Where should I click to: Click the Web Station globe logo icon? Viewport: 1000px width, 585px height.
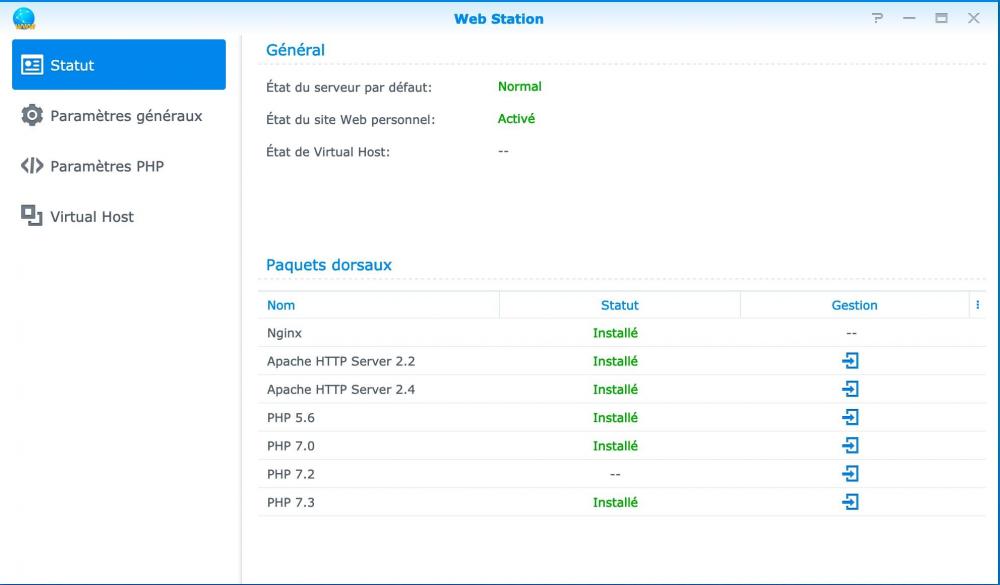(x=23, y=18)
